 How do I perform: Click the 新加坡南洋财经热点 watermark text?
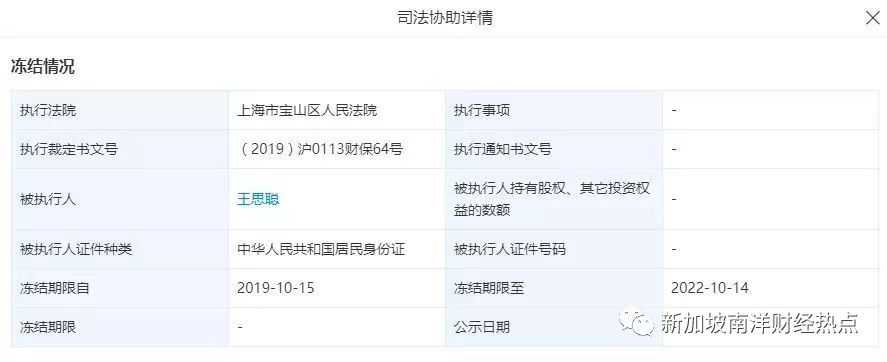[760, 323]
